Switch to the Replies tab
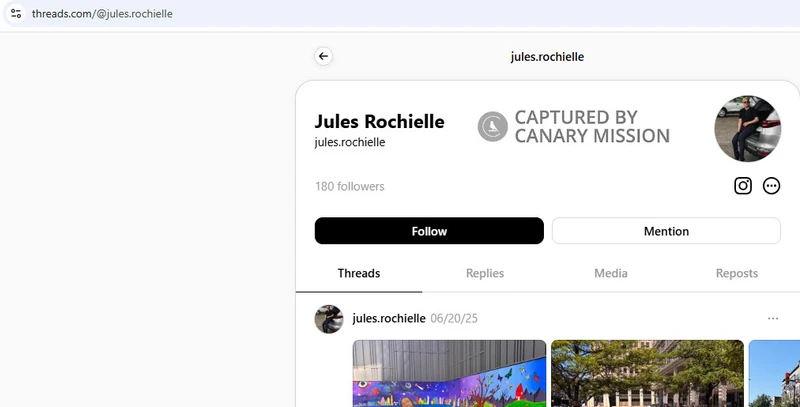Viewport: 800px width, 407px height. (485, 273)
